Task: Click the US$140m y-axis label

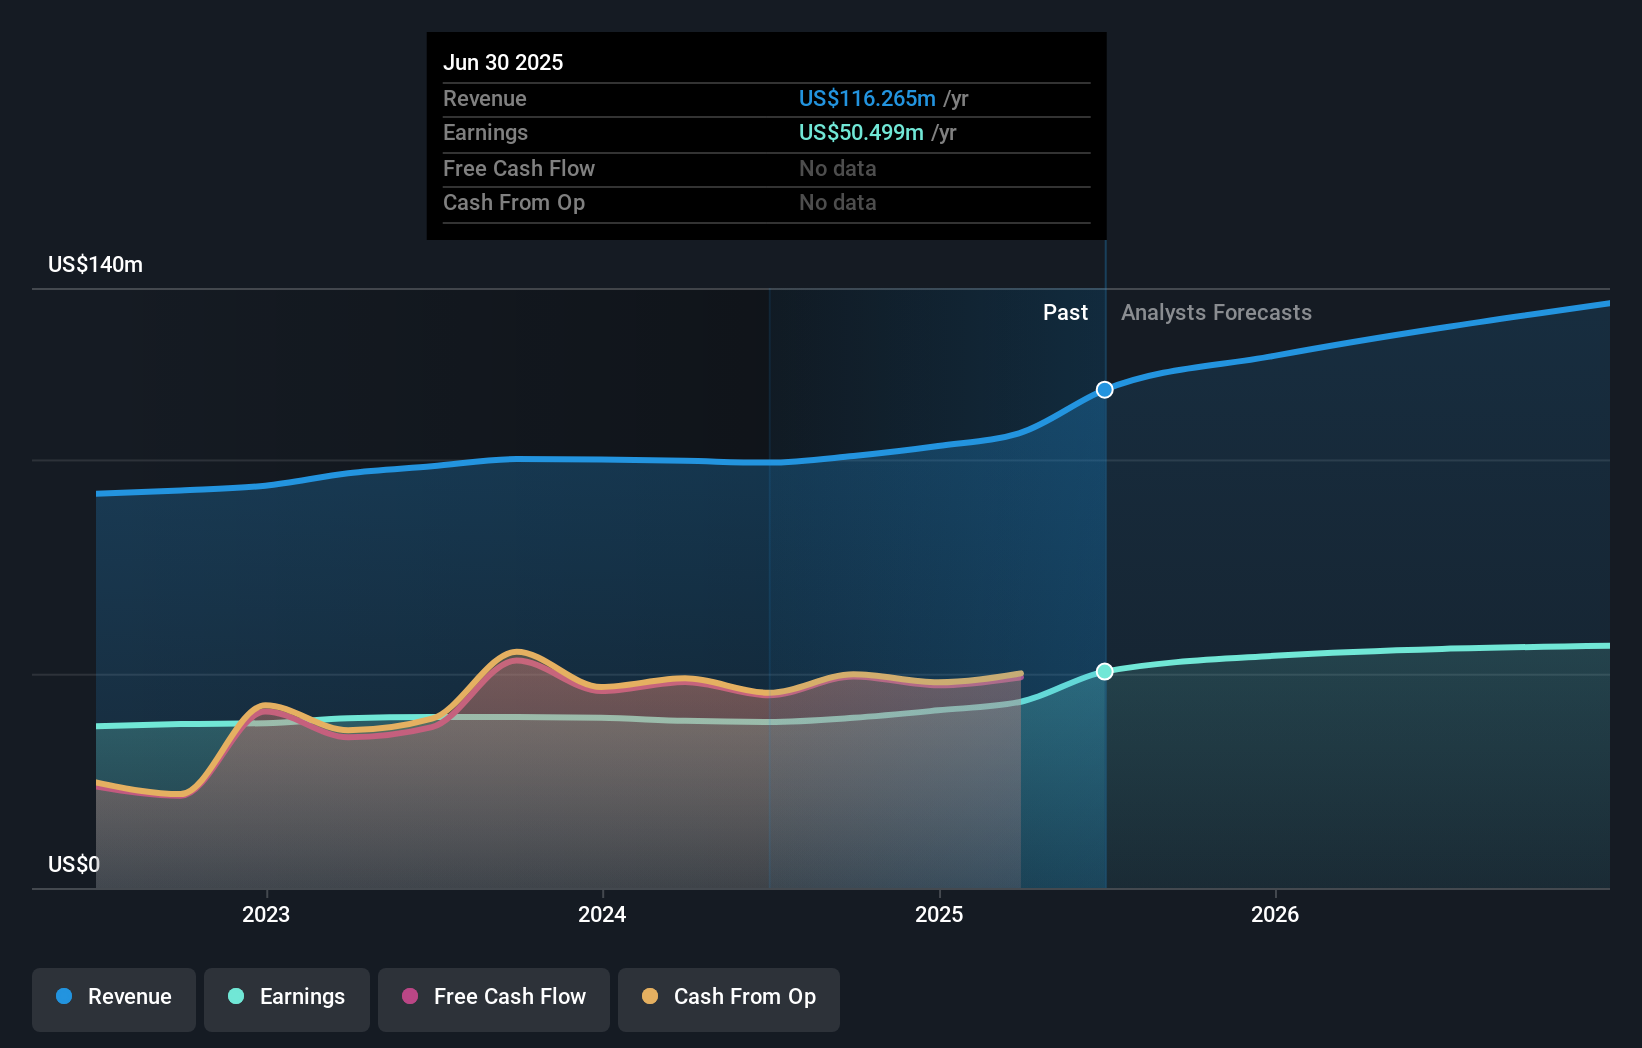Action: [95, 264]
